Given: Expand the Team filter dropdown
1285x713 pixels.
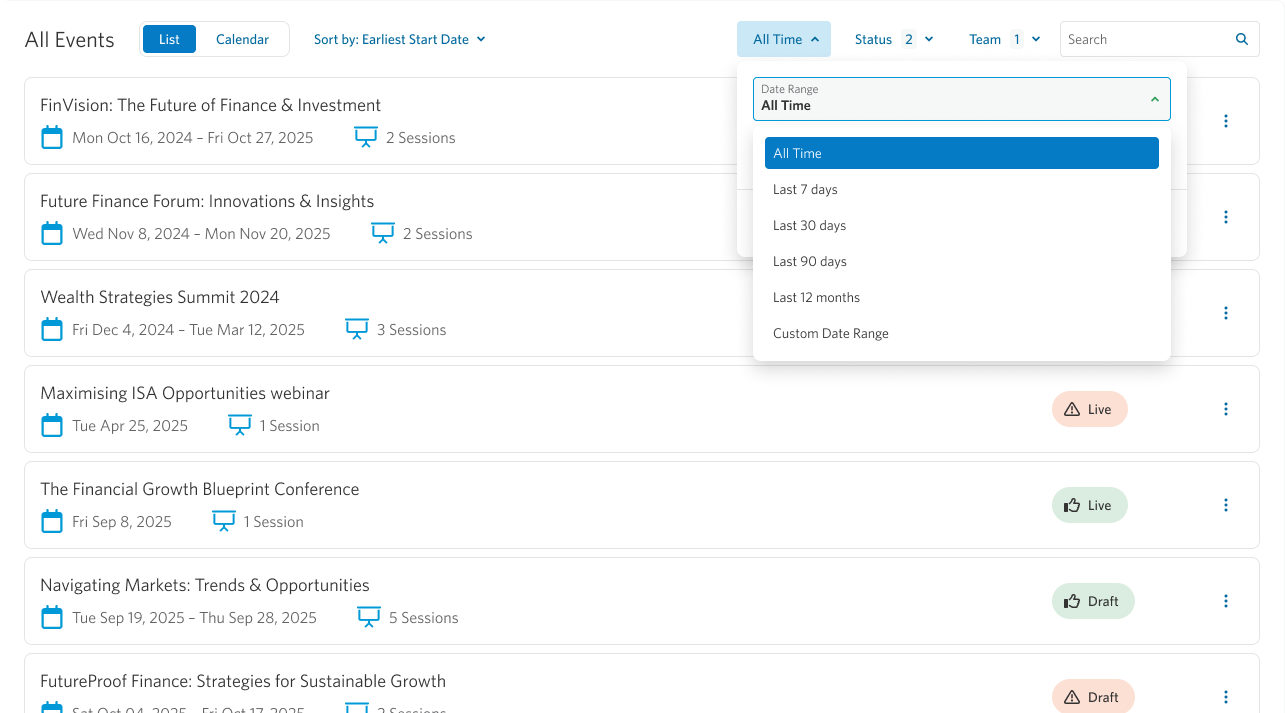Looking at the screenshot, I should coord(1004,40).
